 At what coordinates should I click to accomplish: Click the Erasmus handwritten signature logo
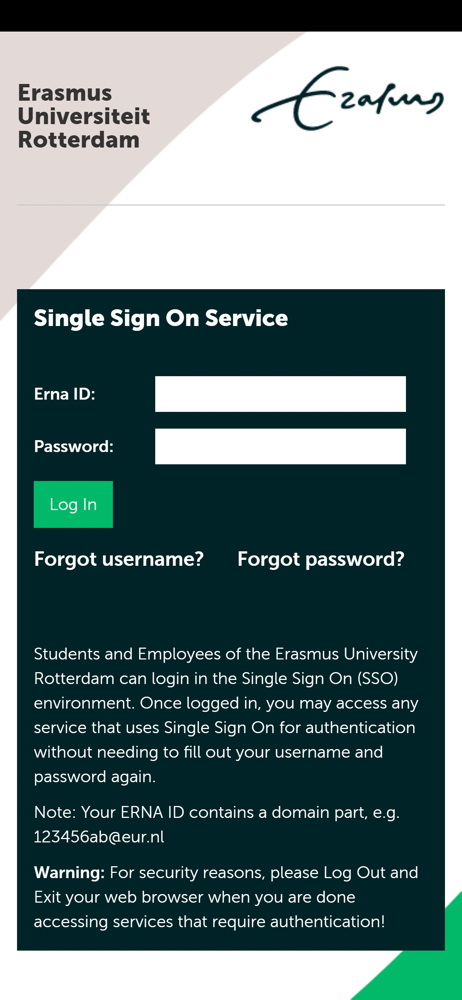click(348, 98)
